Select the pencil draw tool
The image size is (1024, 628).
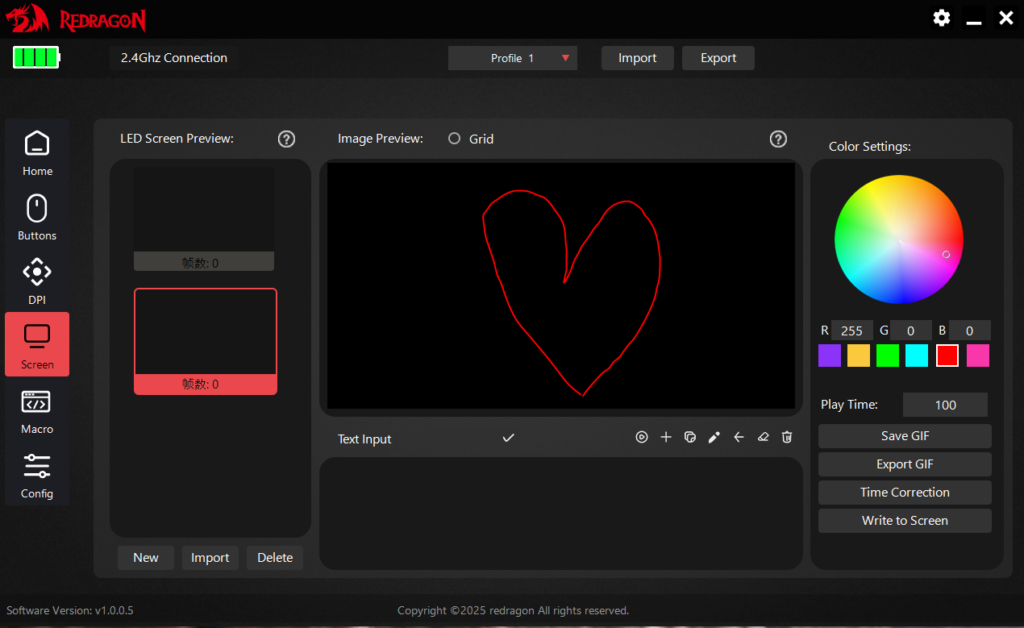[x=714, y=438]
